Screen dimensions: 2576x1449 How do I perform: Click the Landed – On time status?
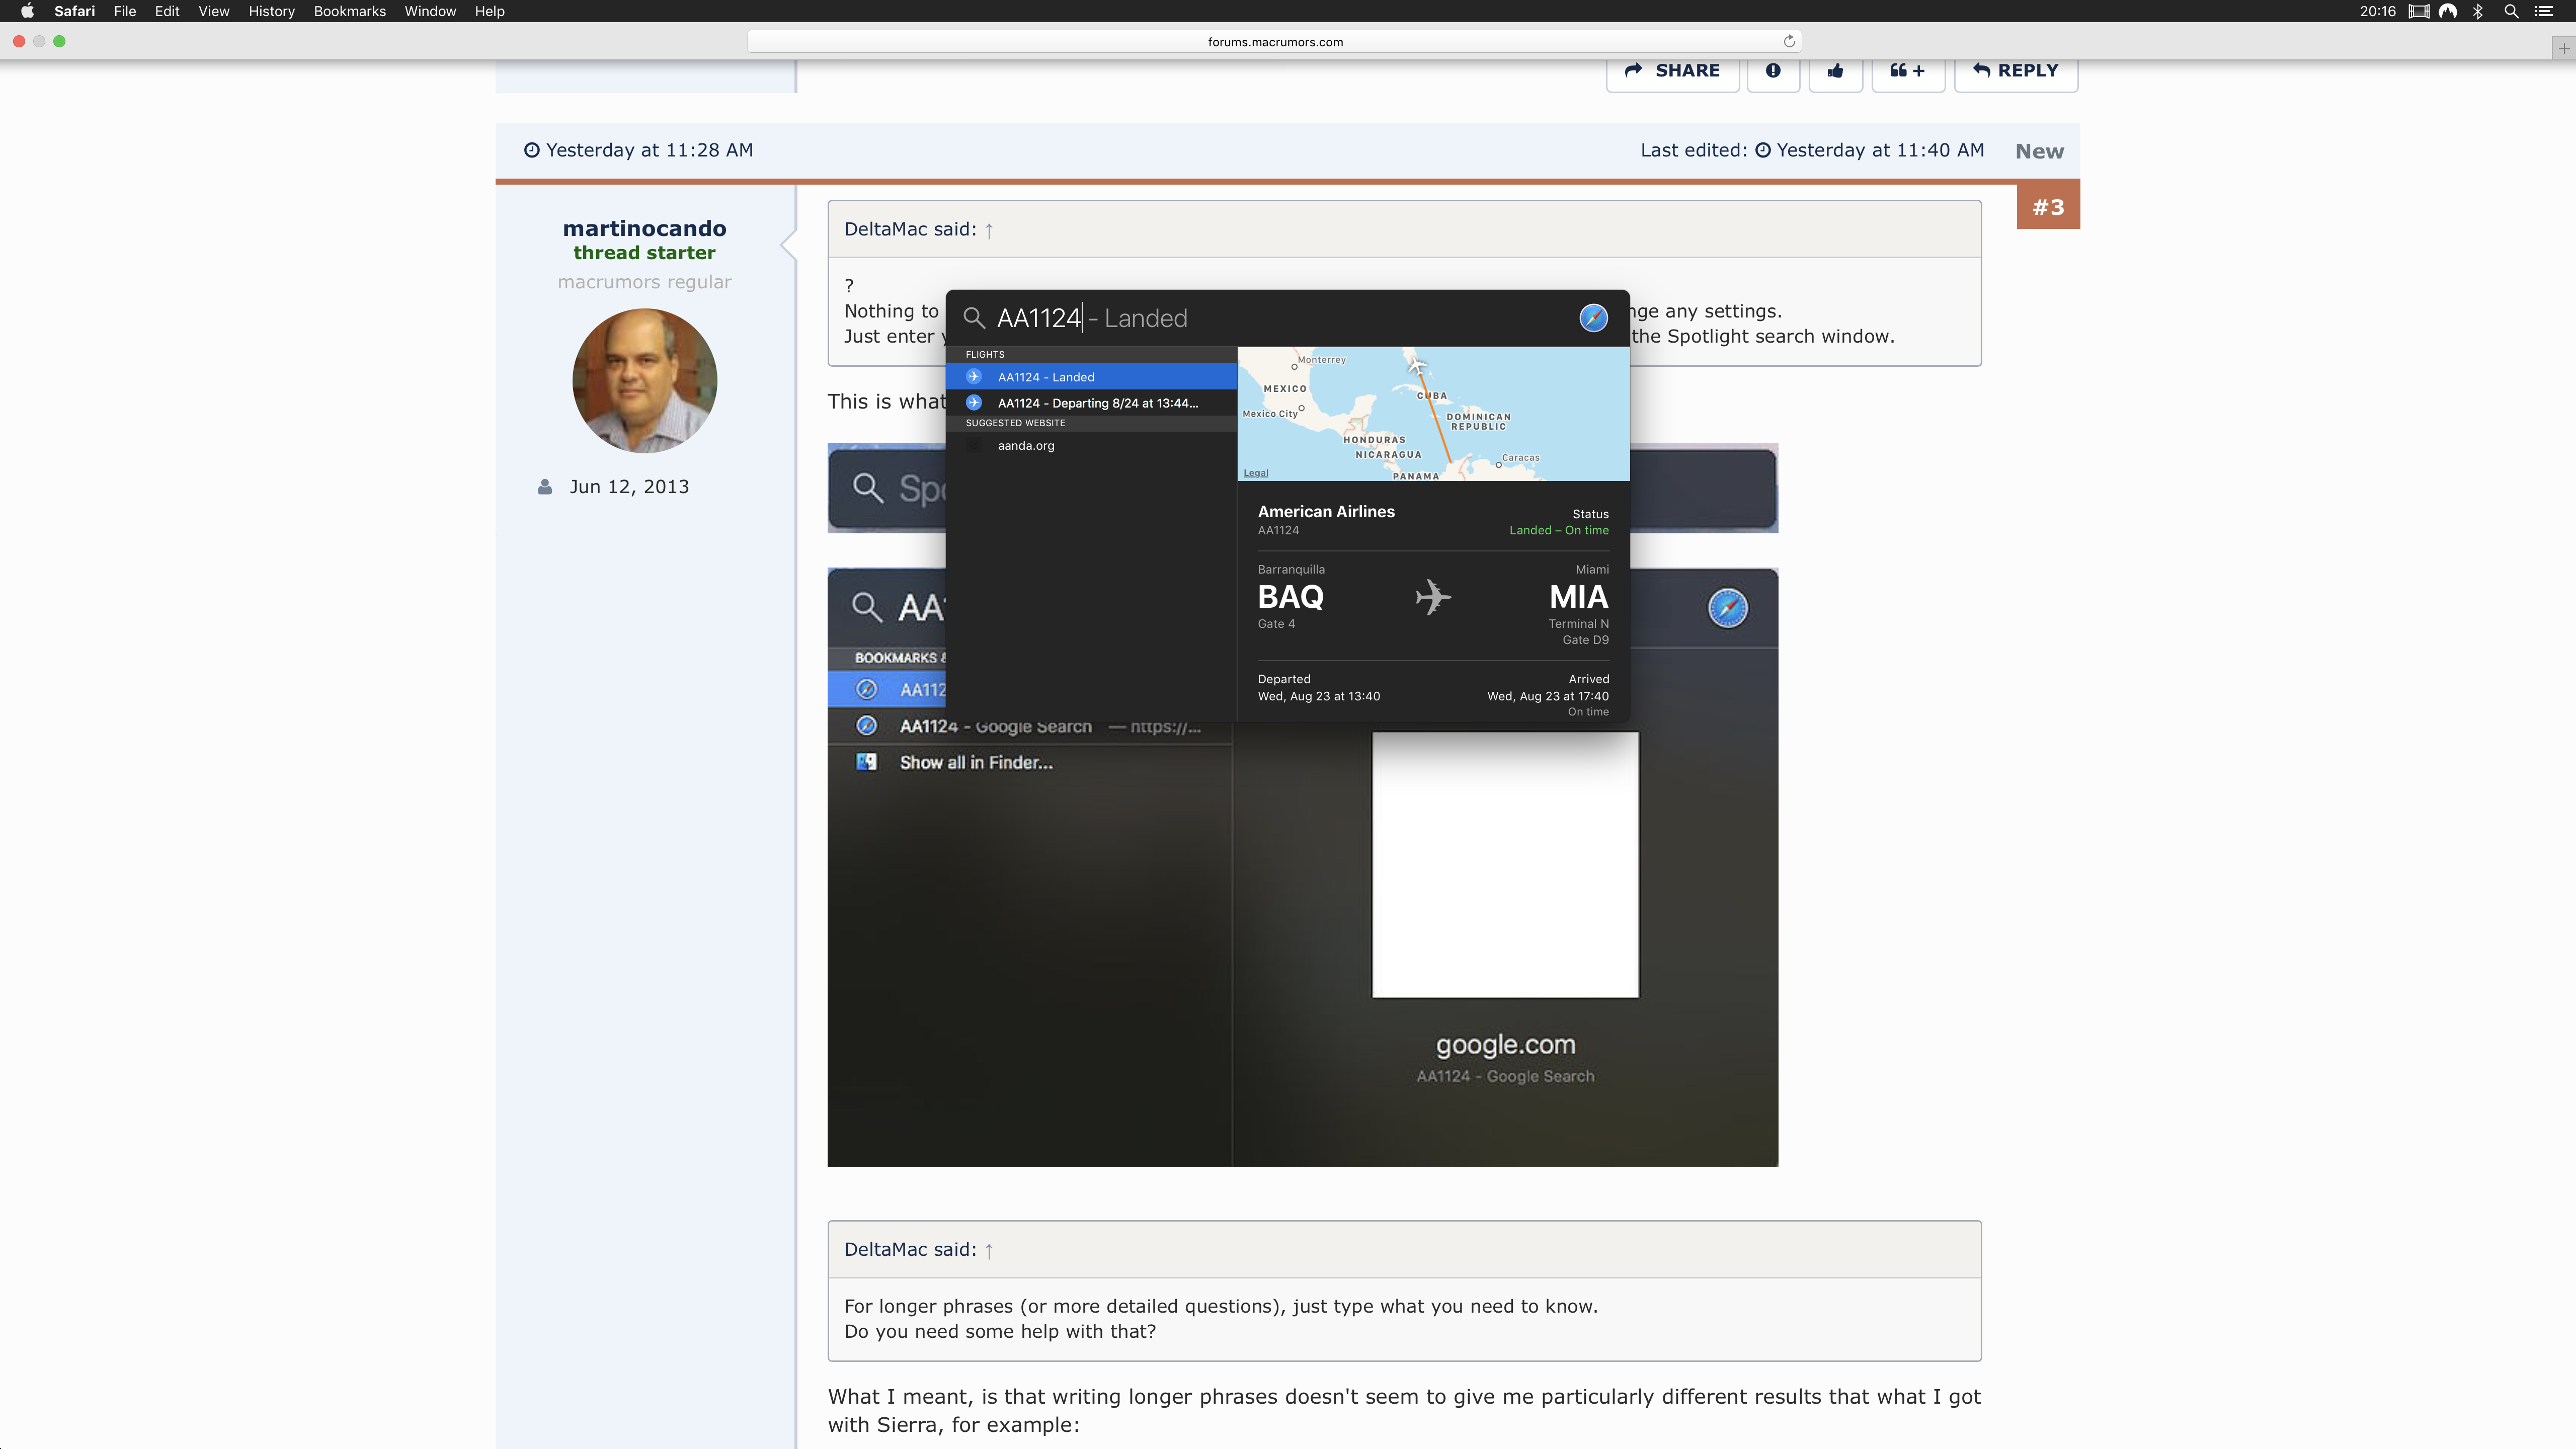[x=1559, y=531]
